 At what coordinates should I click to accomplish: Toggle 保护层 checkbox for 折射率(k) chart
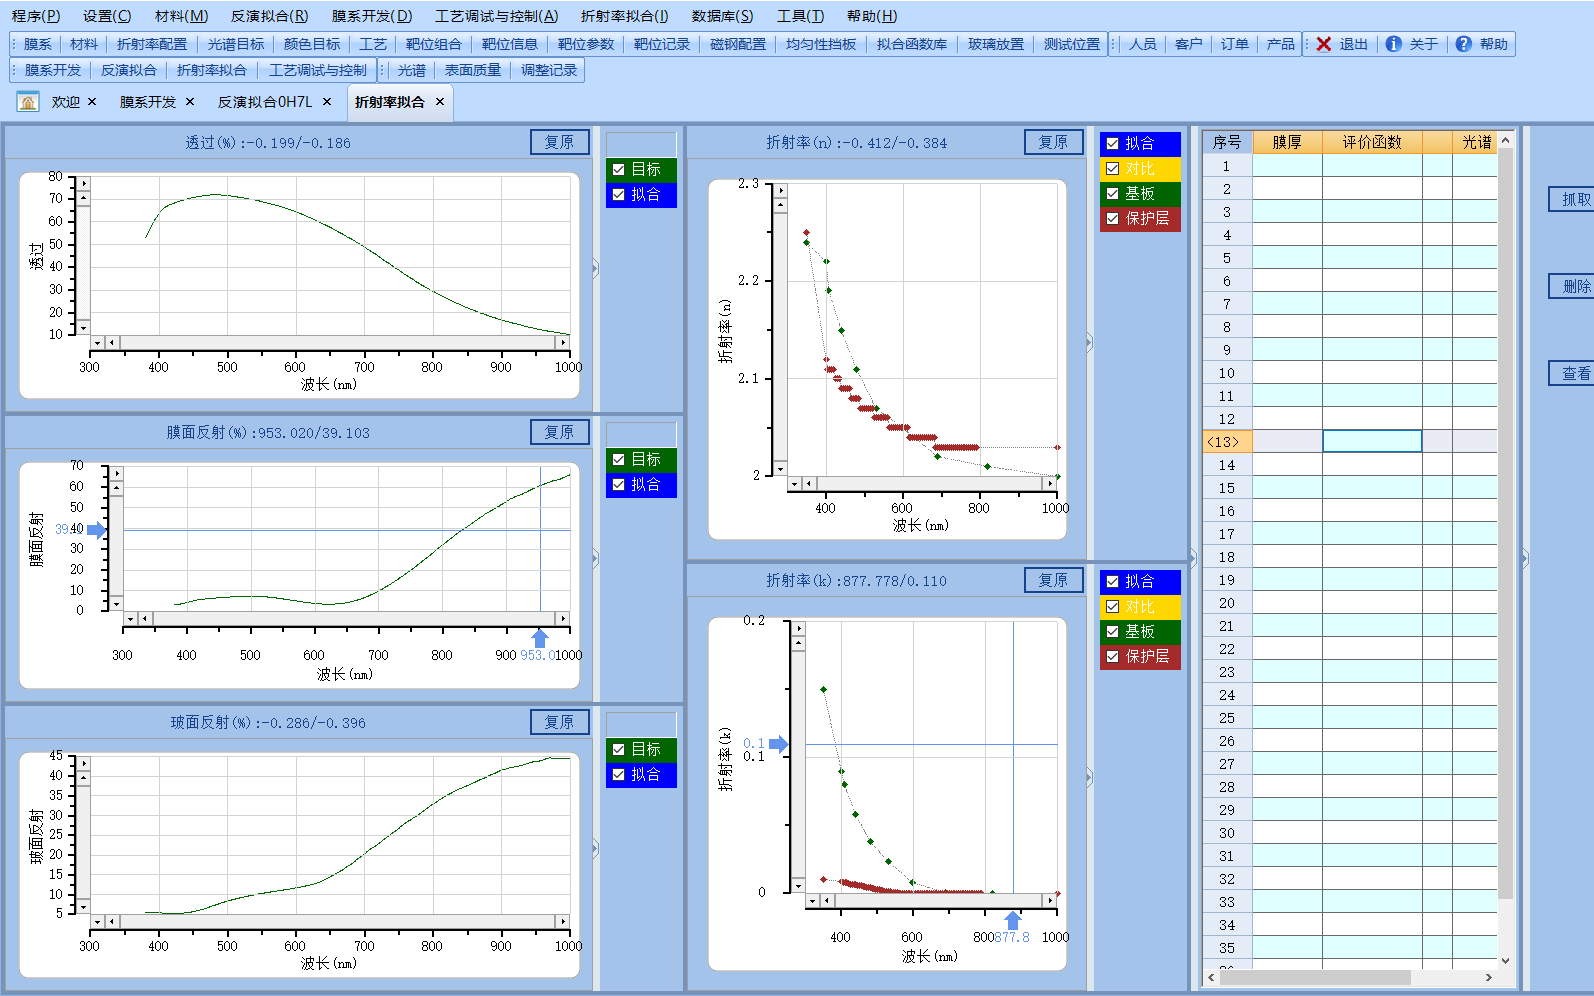point(1112,657)
